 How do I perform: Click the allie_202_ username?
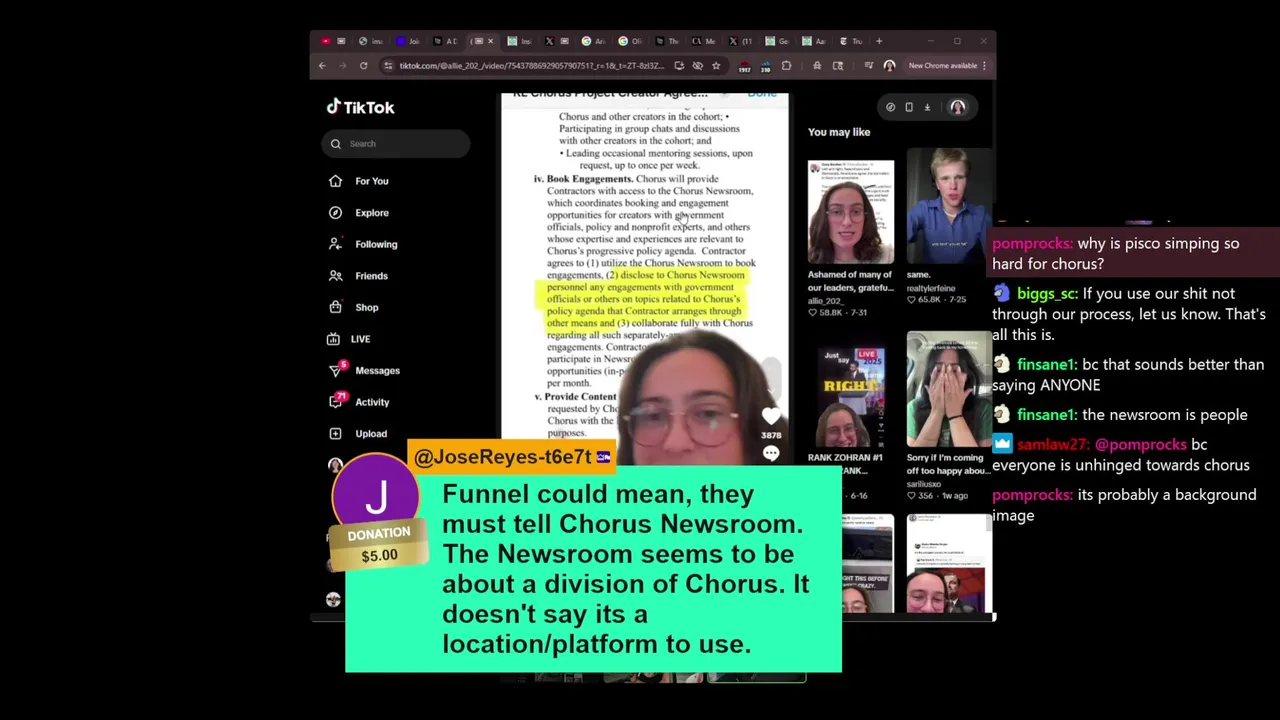pos(826,301)
